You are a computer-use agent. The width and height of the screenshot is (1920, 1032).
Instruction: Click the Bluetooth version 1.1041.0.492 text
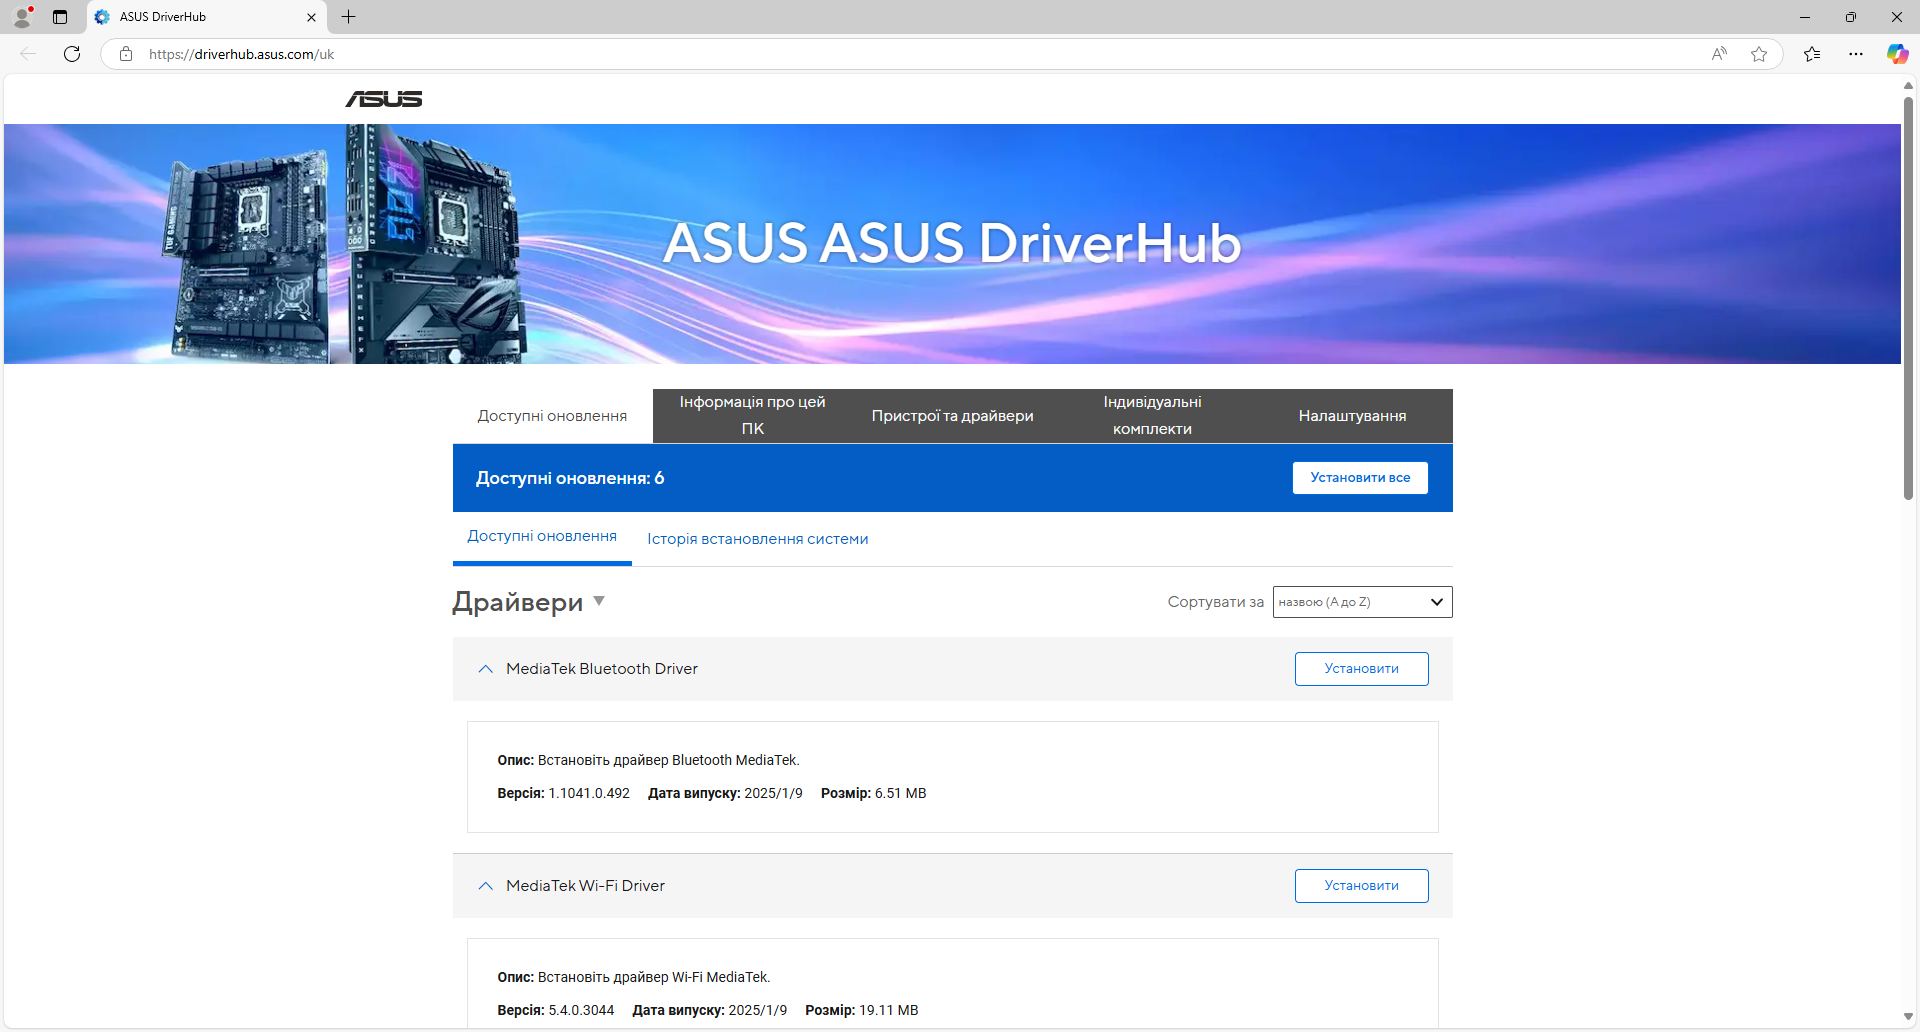pos(564,793)
